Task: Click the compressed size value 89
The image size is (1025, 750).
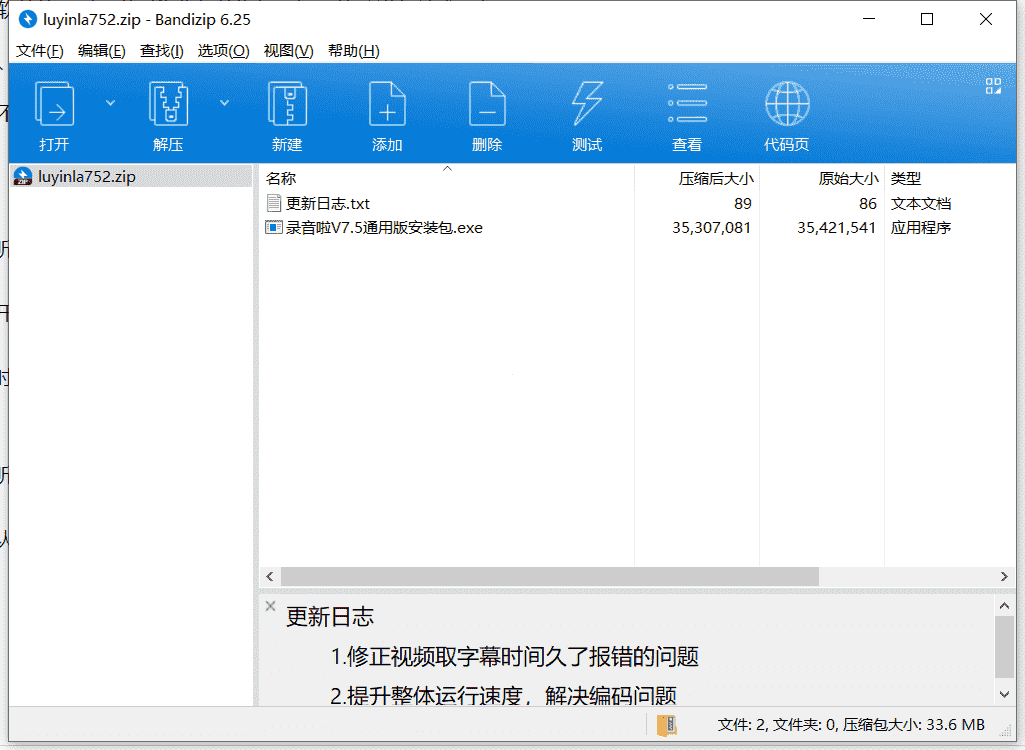Action: [x=743, y=203]
